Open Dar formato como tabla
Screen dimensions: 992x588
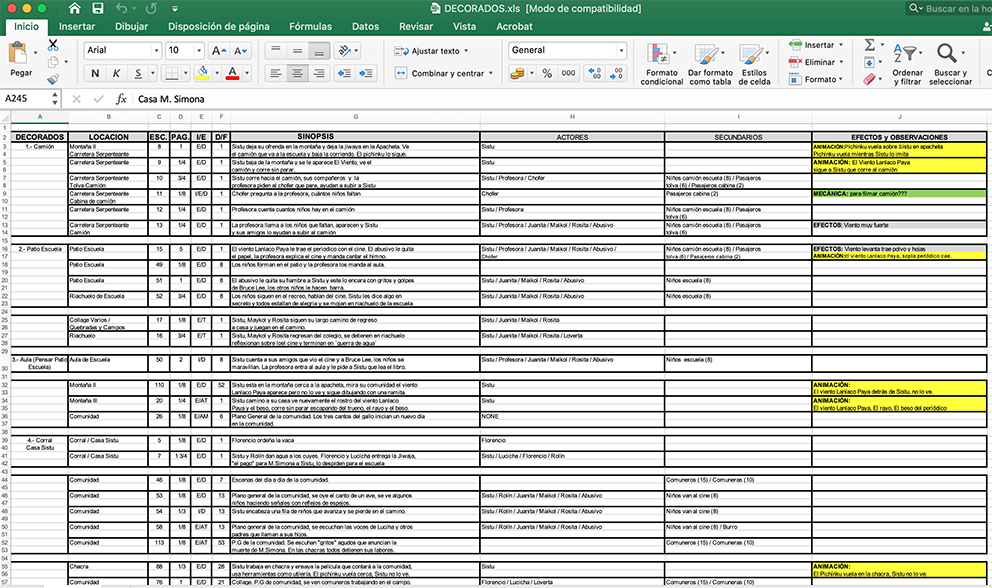[x=710, y=64]
